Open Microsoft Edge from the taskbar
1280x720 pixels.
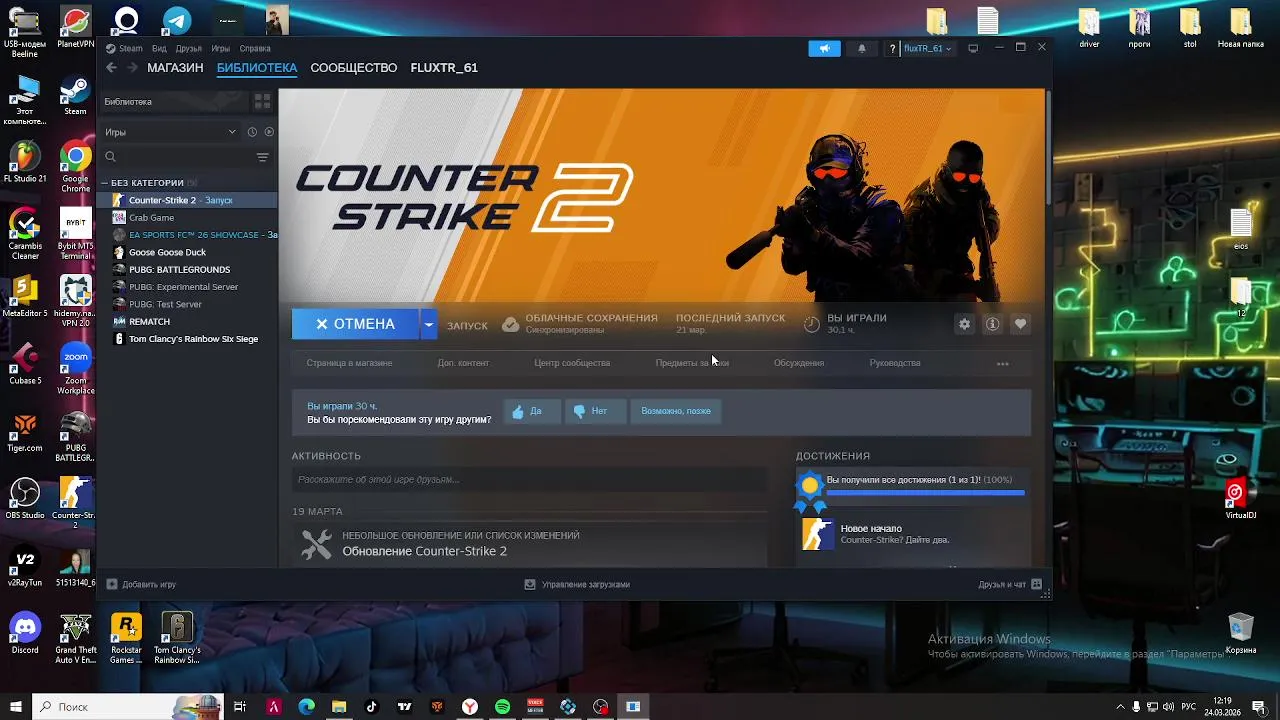[x=306, y=707]
